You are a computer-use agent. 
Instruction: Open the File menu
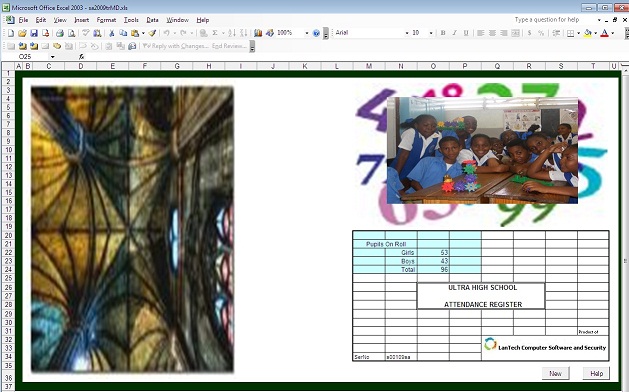click(x=23, y=20)
